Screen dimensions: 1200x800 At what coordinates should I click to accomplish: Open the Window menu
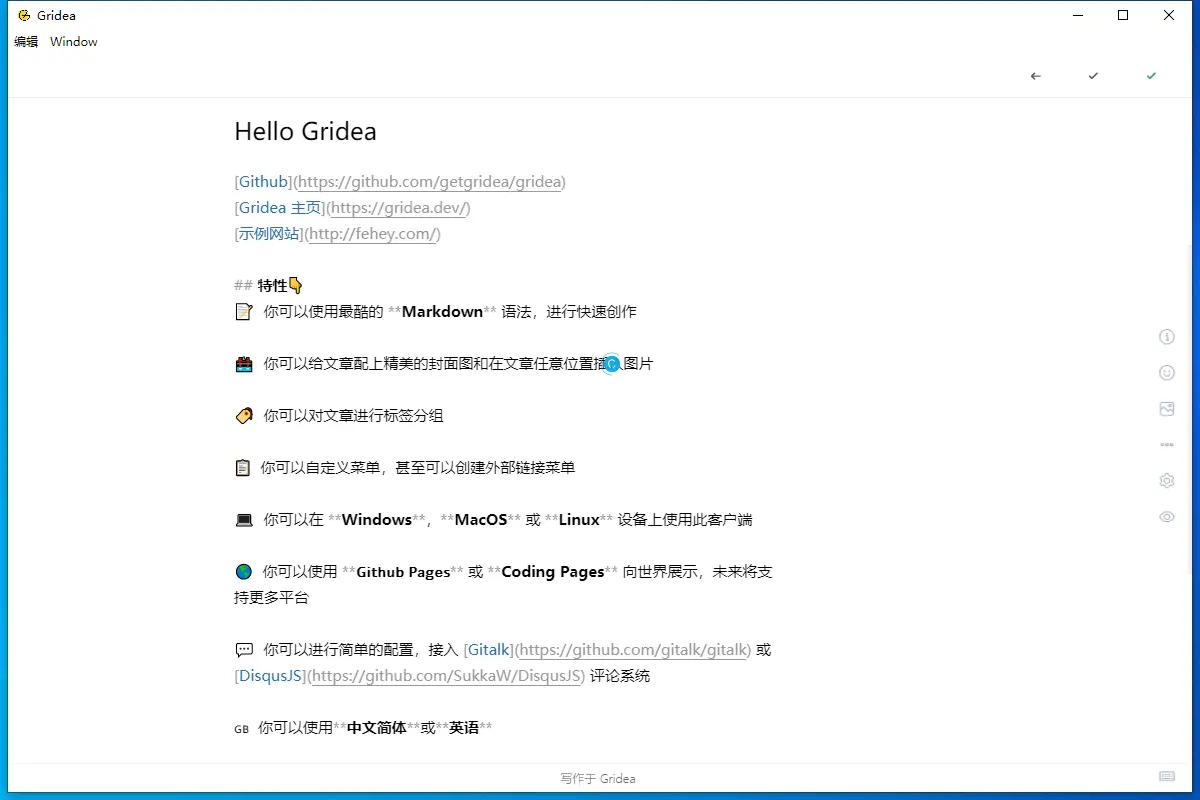(74, 42)
